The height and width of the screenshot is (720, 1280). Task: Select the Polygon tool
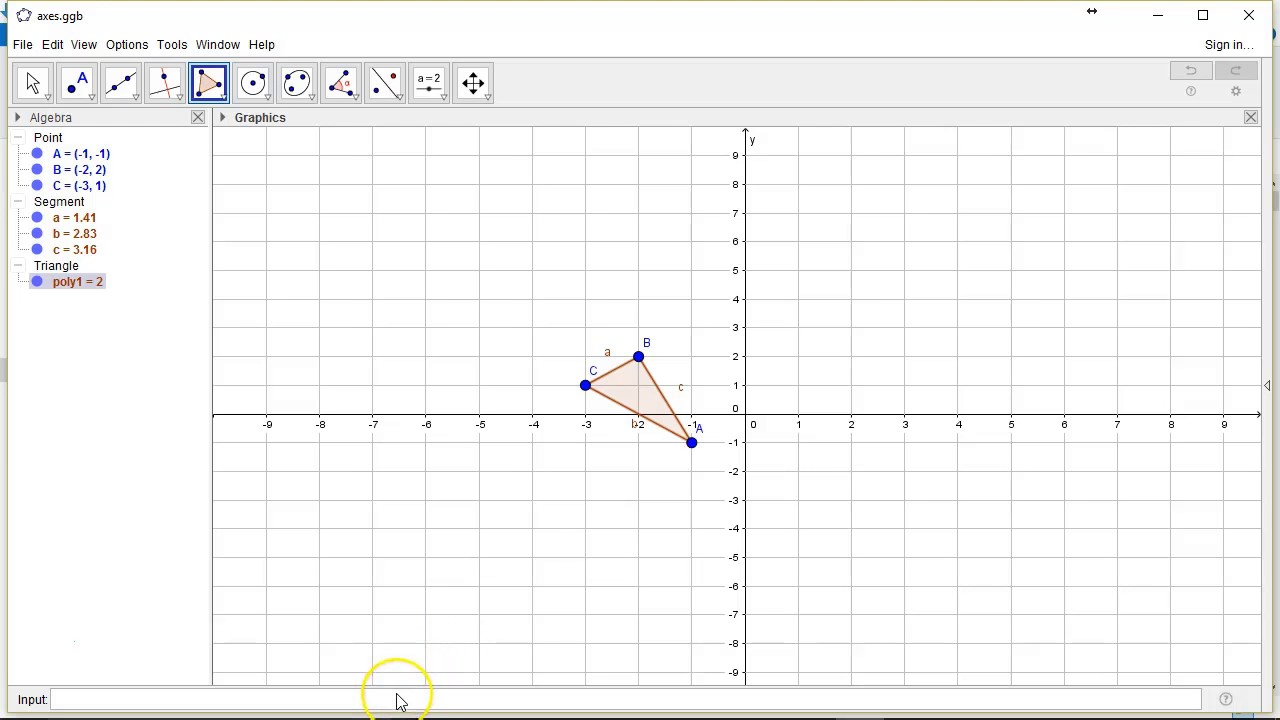(x=209, y=83)
